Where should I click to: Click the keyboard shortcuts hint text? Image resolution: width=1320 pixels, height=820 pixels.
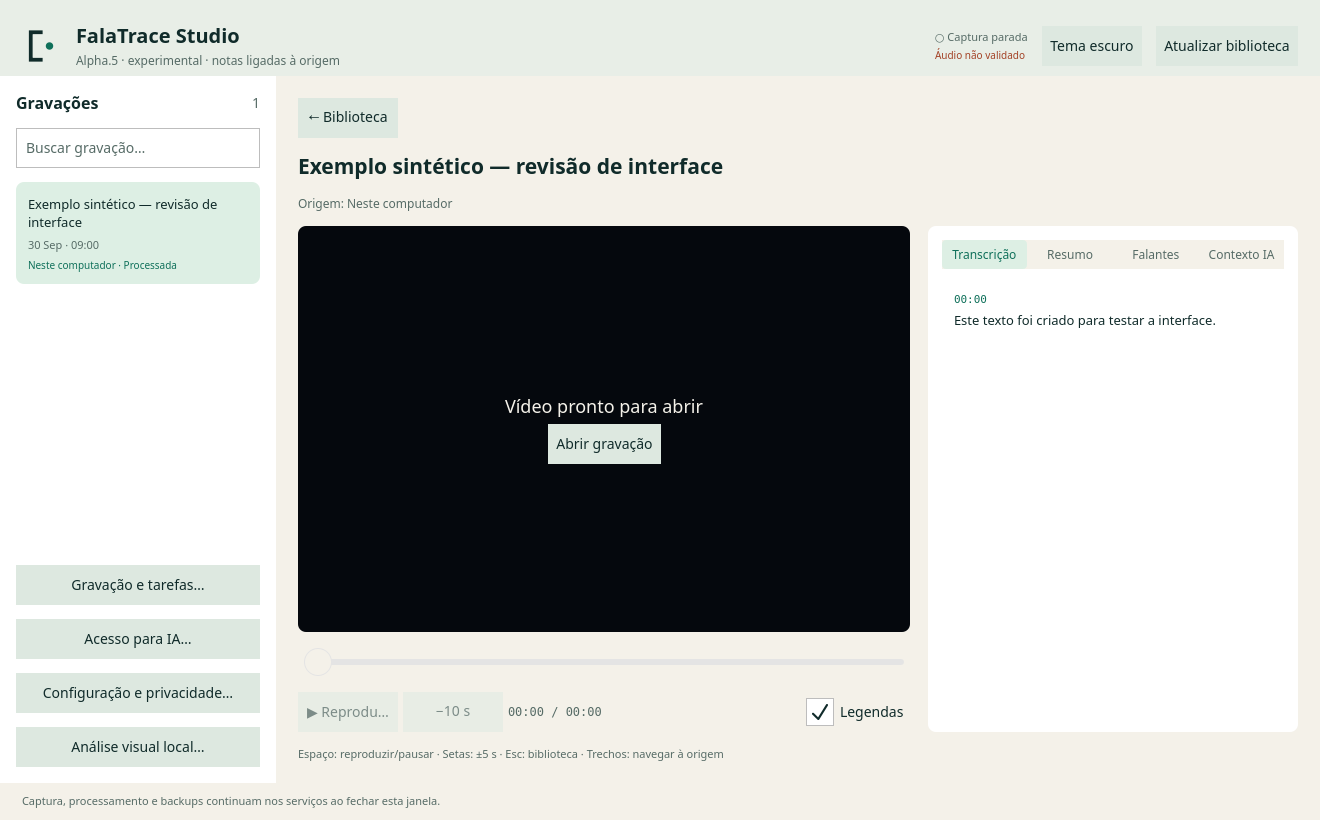511,754
